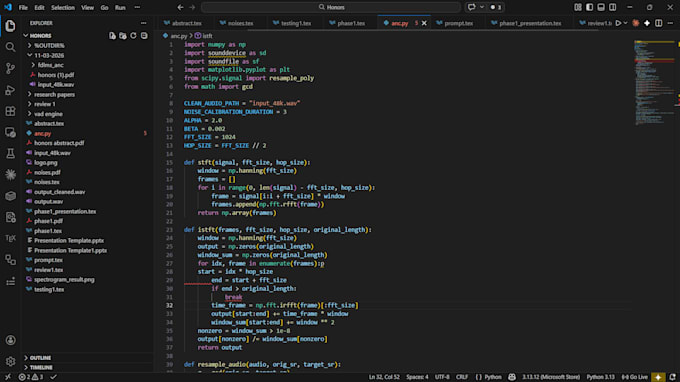Open the Testing flask view
This screenshot has height=382, width=680.
(10, 153)
